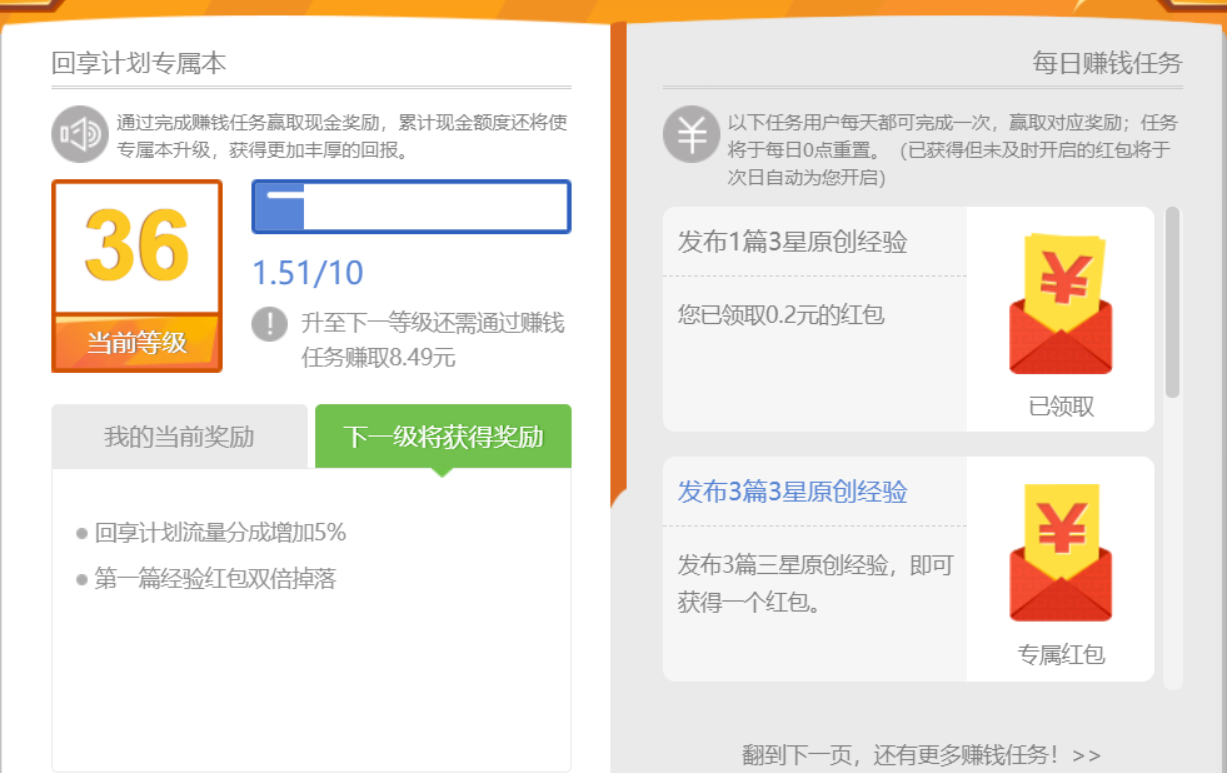Click the daily tasks list scrollbar
Viewport: 1227px width, 773px height.
(1173, 303)
